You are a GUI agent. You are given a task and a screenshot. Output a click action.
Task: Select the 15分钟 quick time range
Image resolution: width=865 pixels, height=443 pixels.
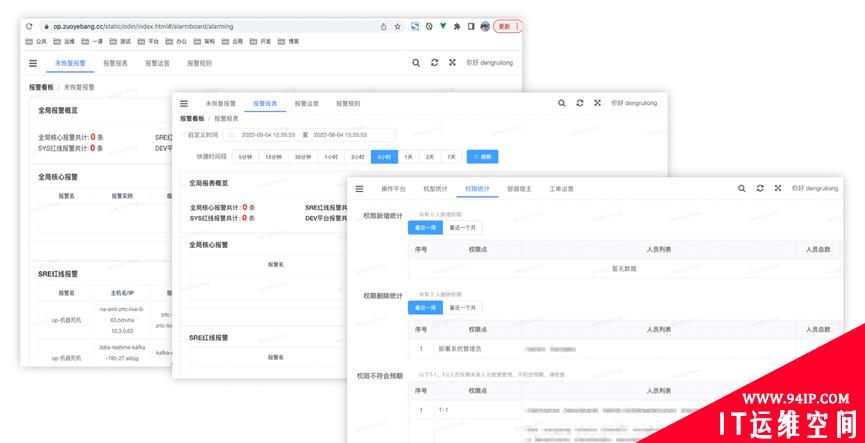274,157
